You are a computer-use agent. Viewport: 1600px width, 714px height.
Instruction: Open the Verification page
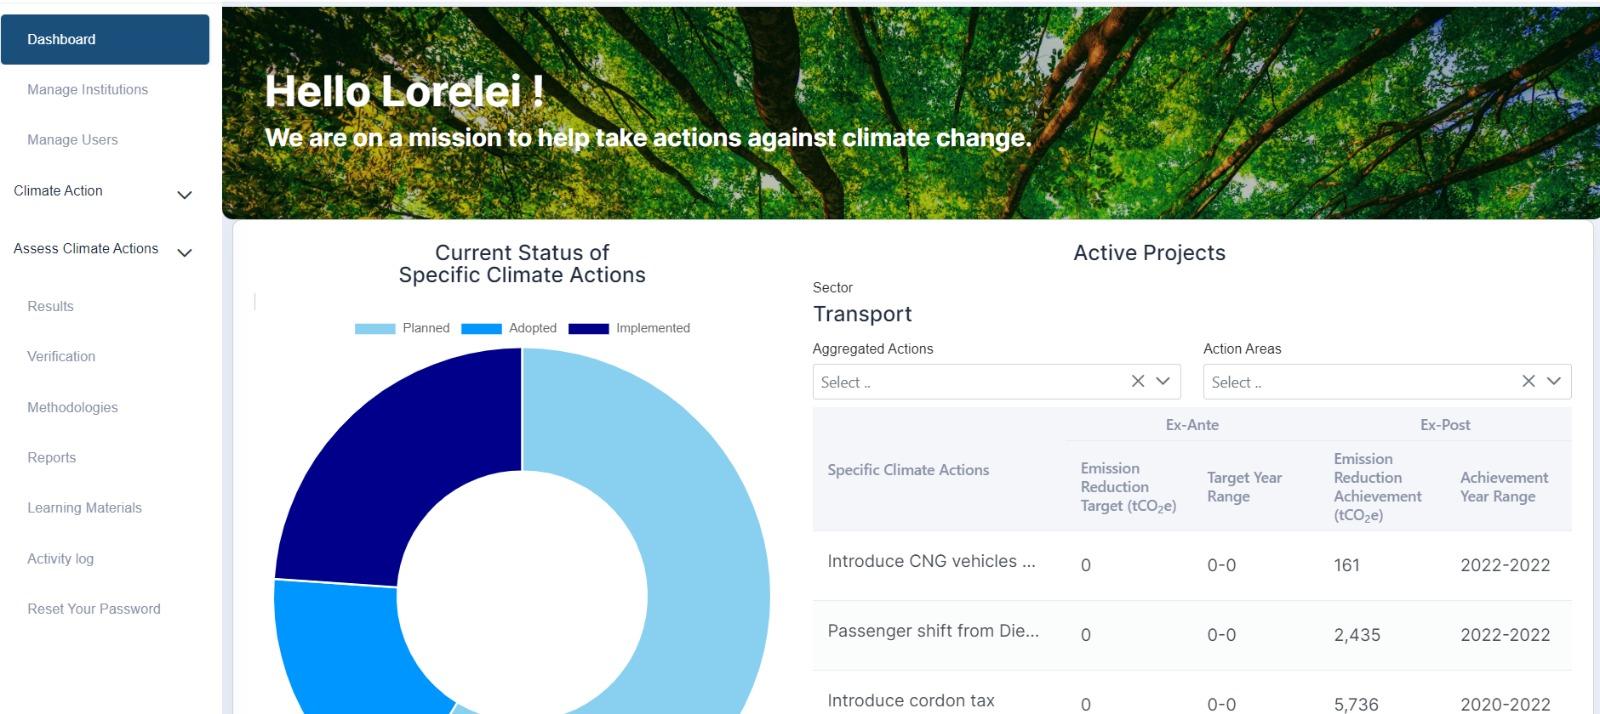tap(61, 356)
